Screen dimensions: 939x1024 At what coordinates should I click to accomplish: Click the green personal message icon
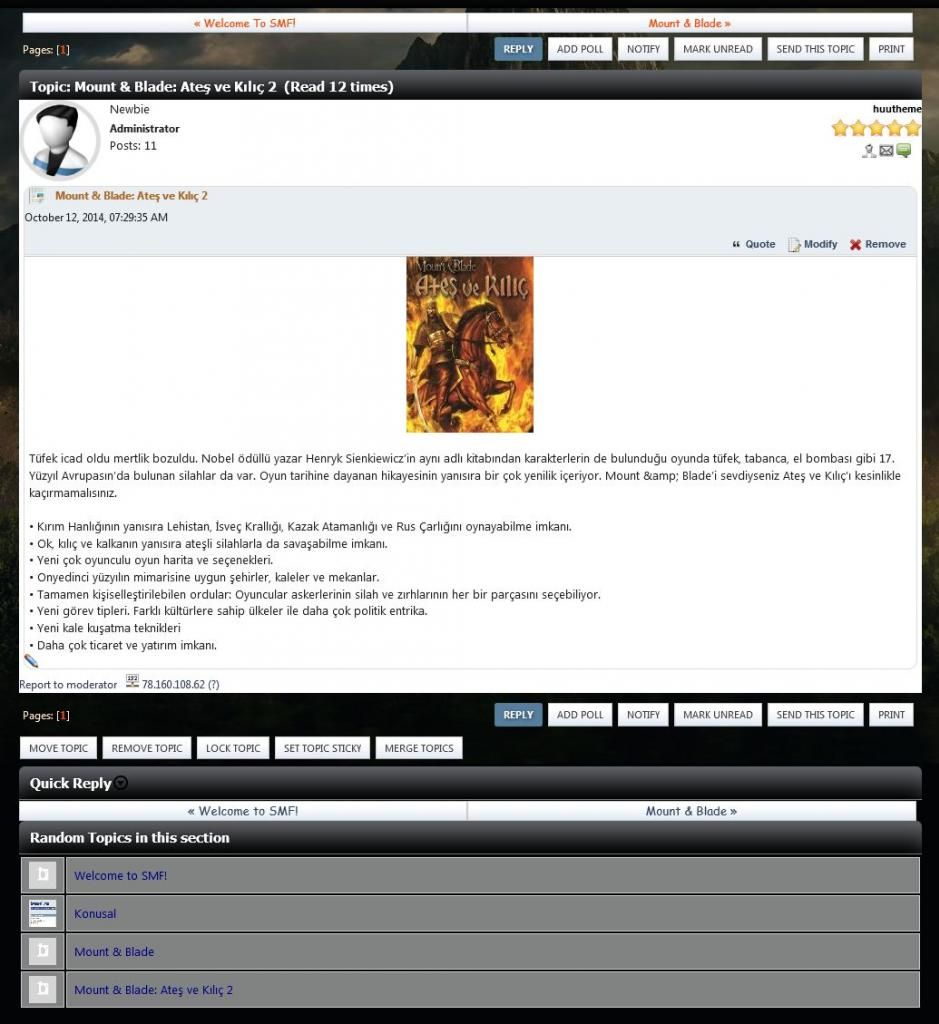coord(904,151)
